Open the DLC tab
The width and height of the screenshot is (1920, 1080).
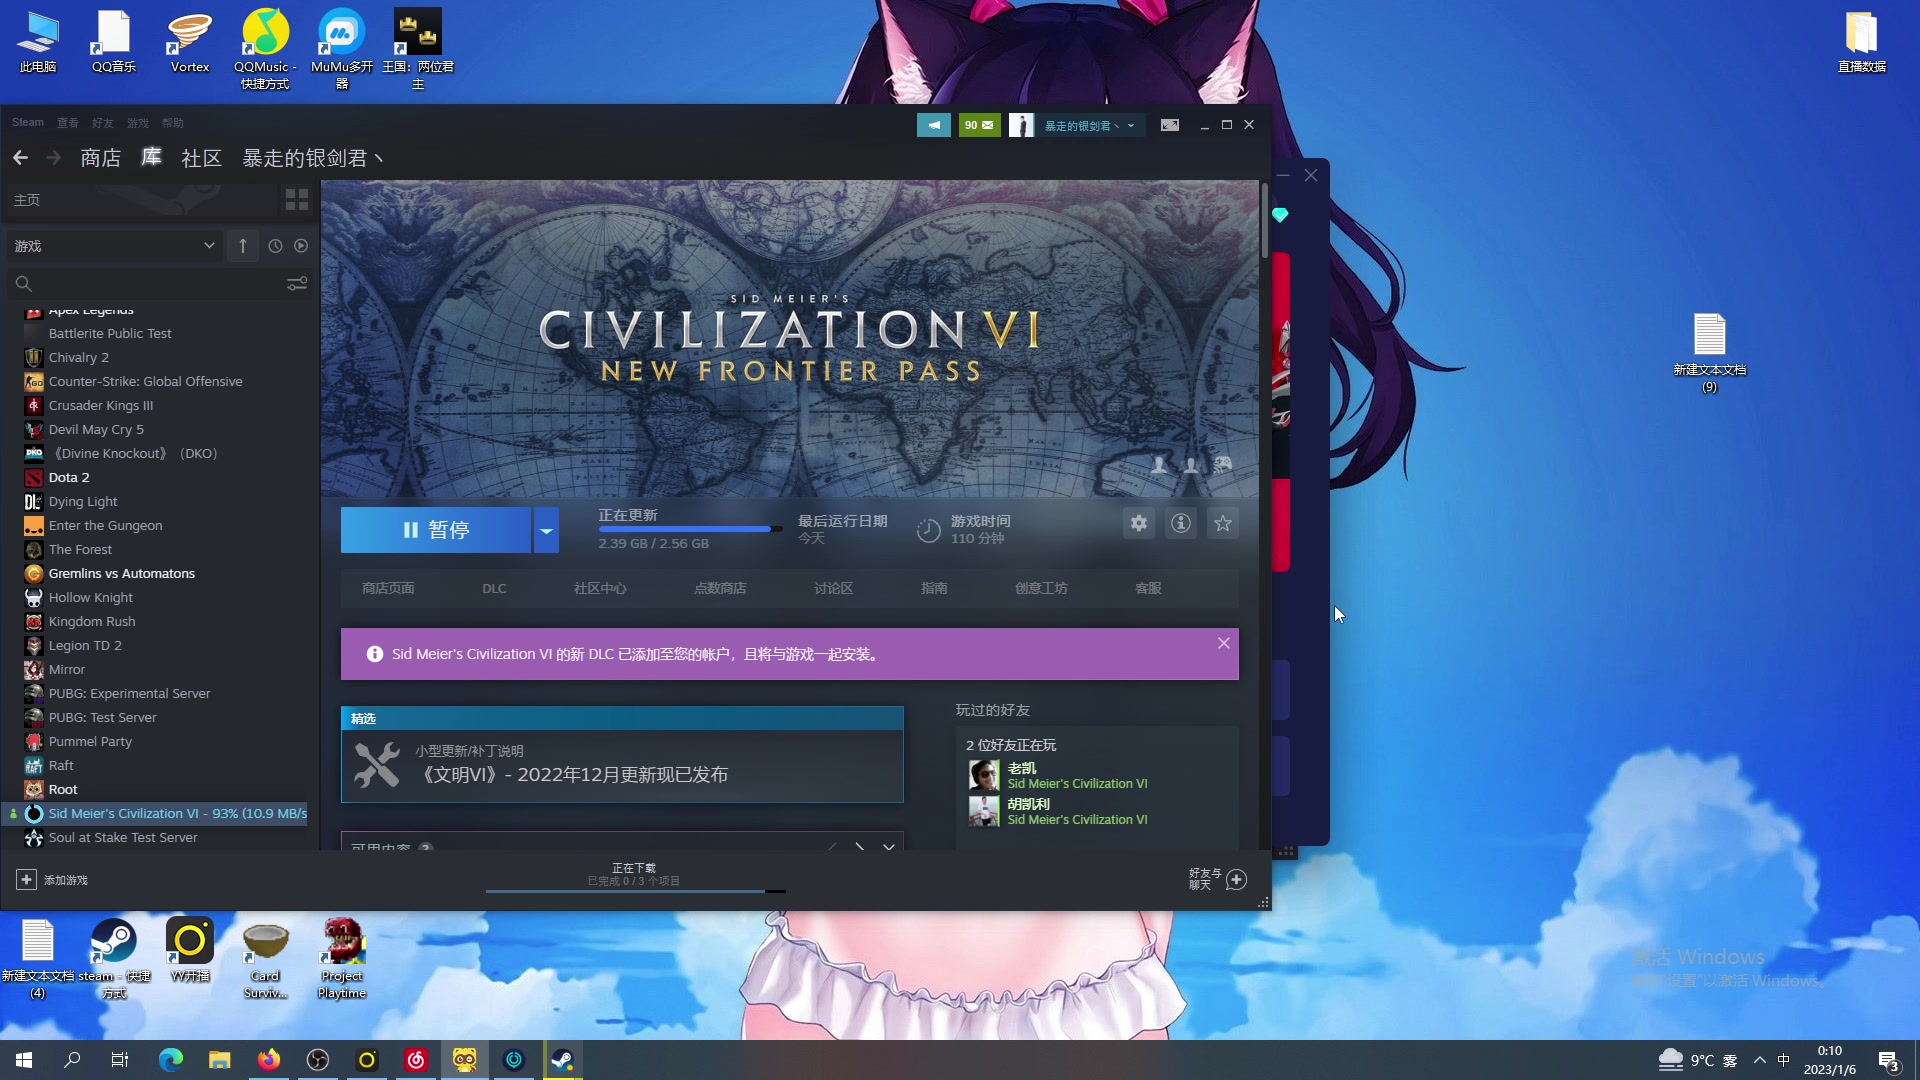494,588
